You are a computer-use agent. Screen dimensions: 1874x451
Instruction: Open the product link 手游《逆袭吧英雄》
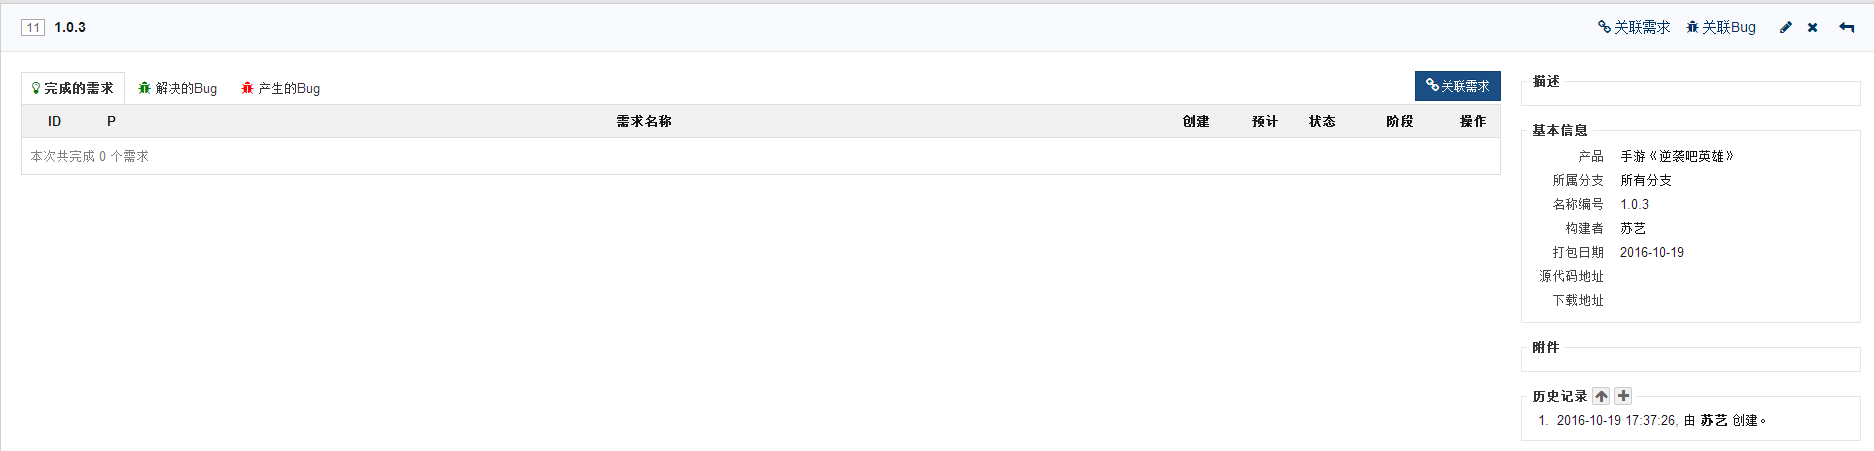1677,156
